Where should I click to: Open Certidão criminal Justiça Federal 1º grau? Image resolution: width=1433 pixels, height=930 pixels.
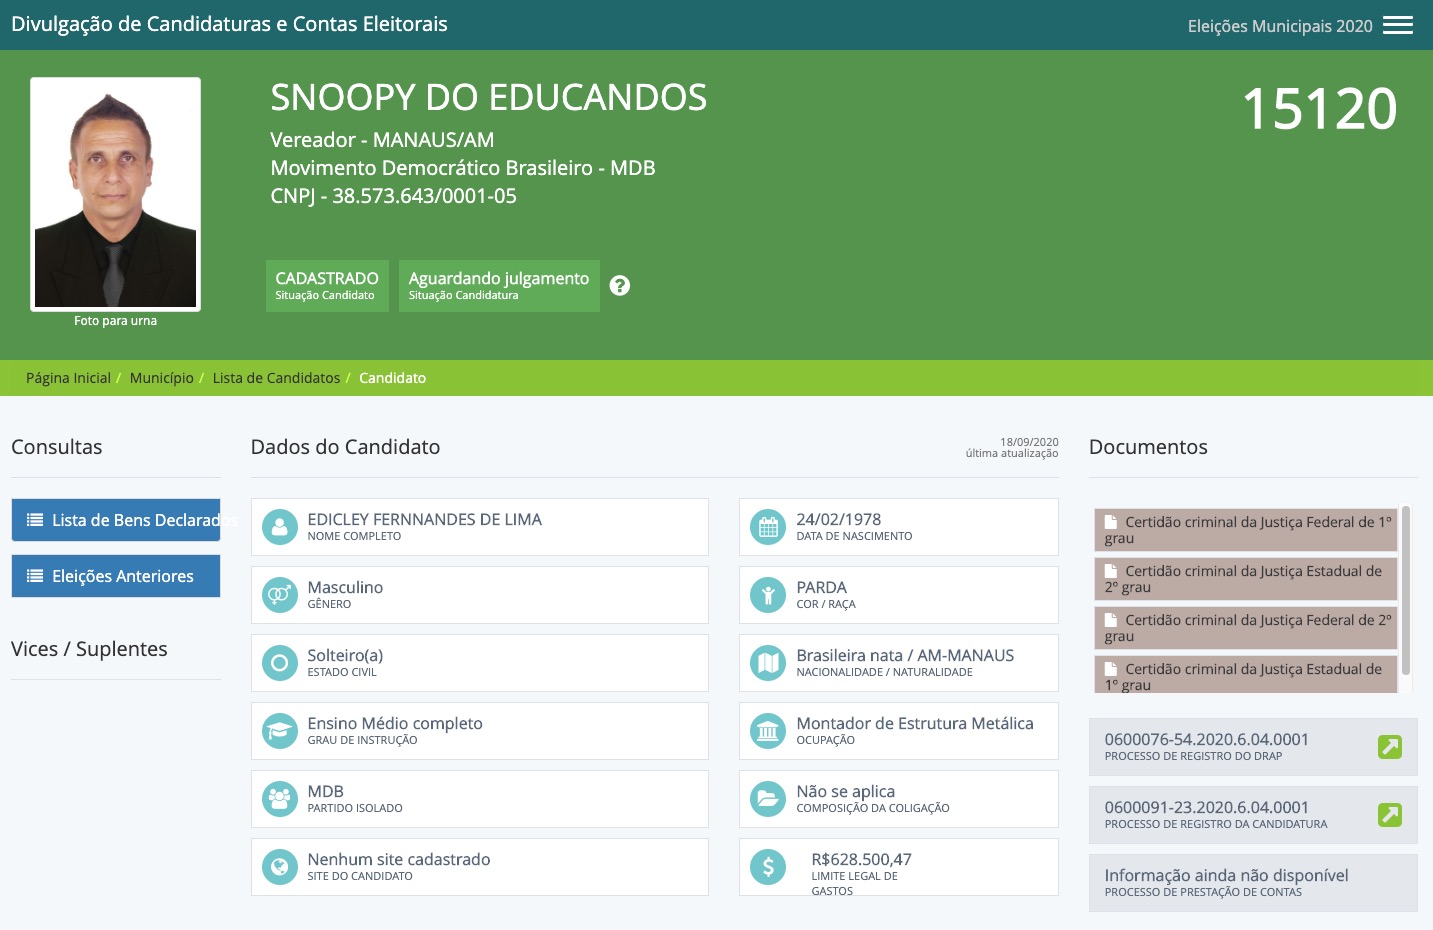point(1245,529)
